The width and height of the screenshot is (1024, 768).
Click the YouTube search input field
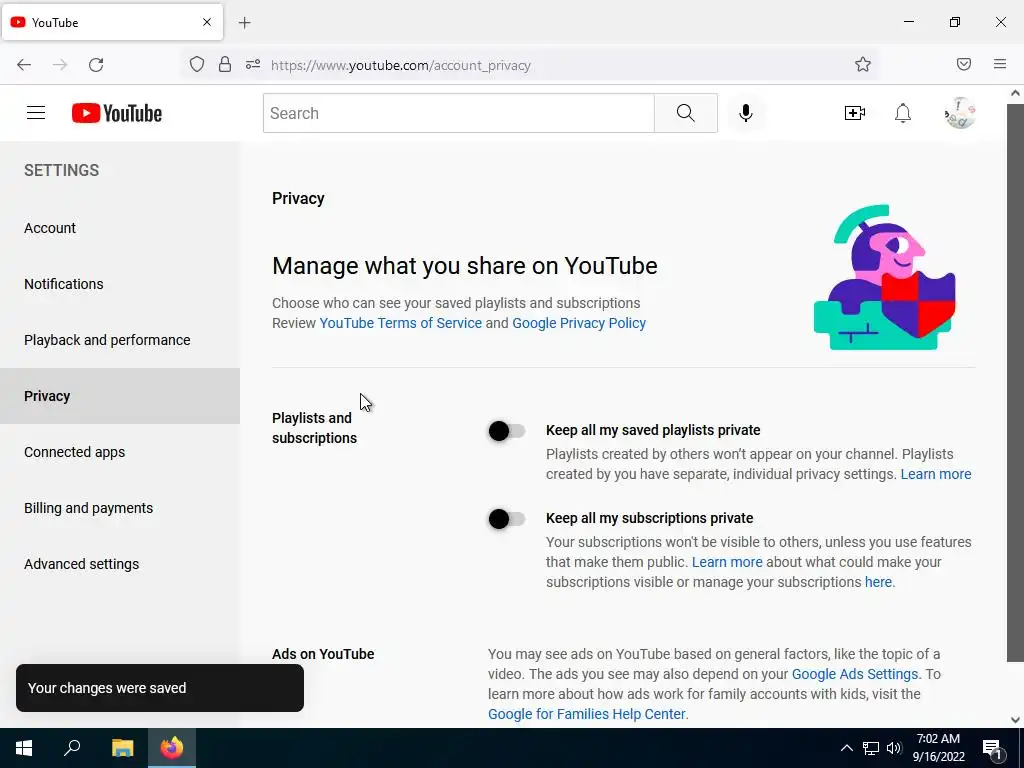click(x=458, y=113)
